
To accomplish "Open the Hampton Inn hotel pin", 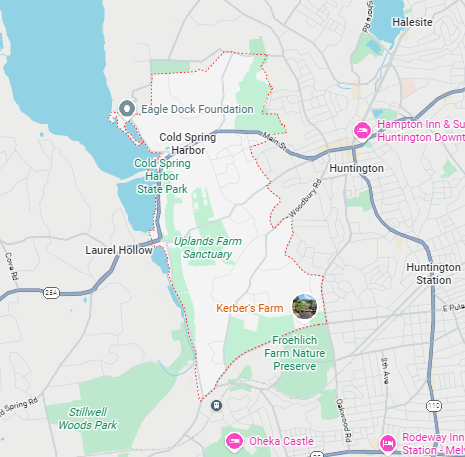I will [363, 131].
